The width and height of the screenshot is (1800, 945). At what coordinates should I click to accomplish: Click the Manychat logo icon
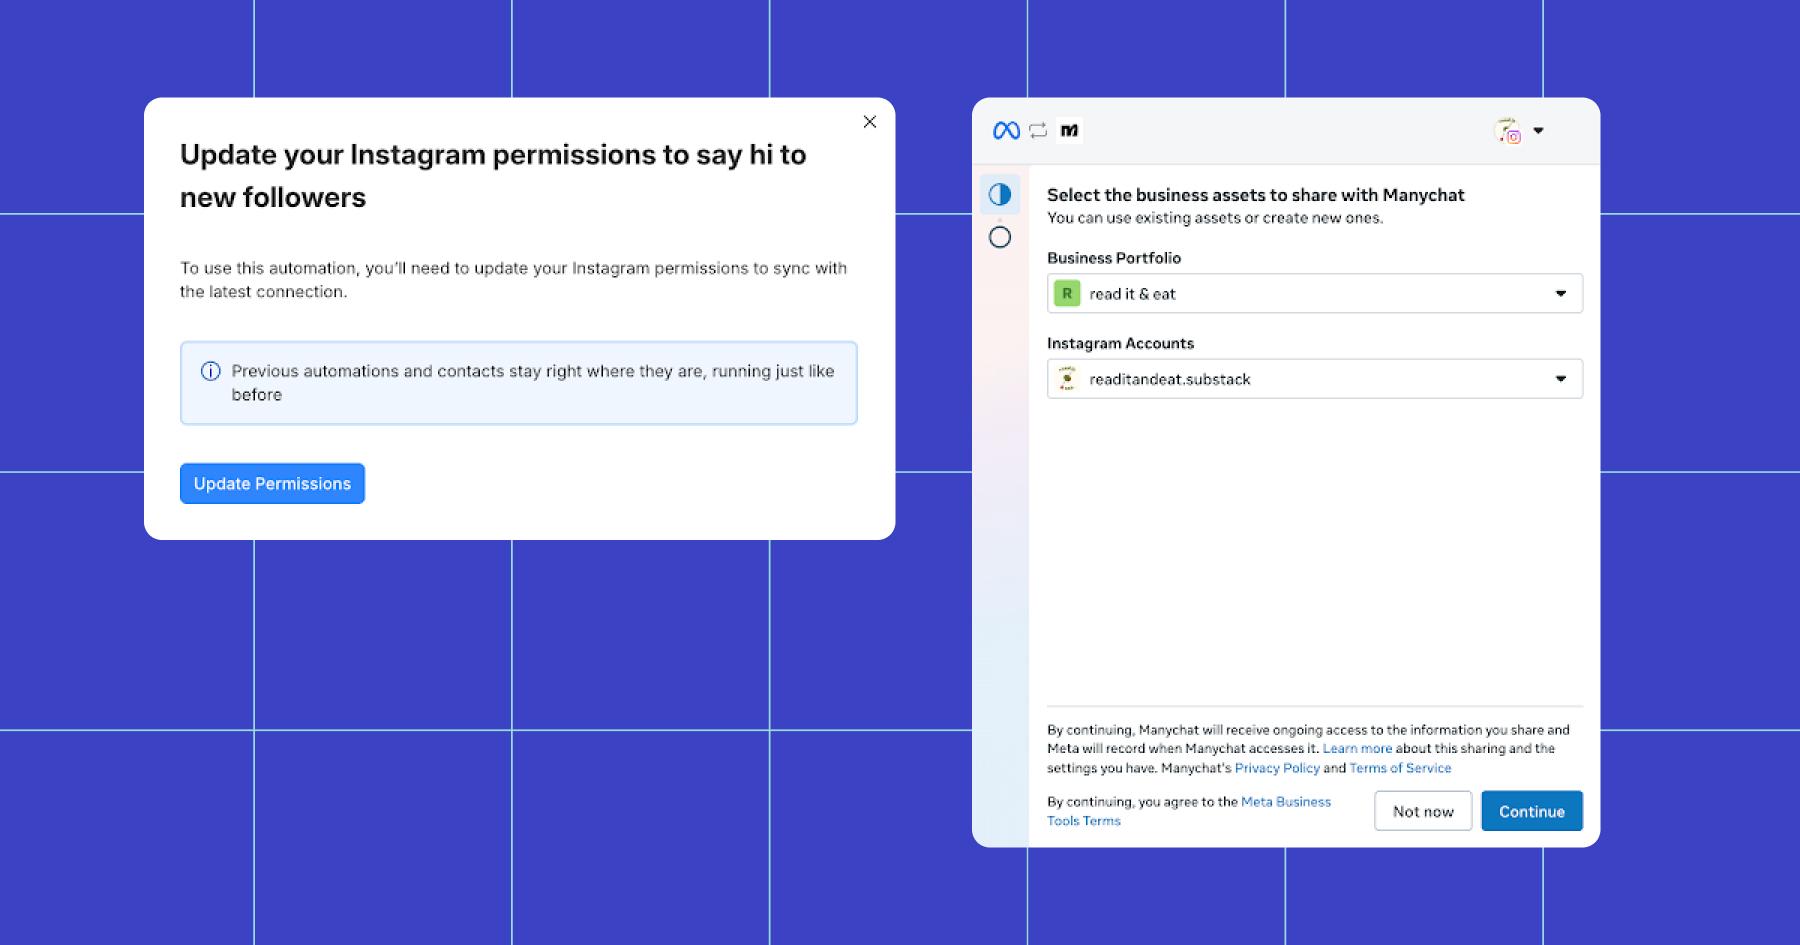(x=1070, y=130)
